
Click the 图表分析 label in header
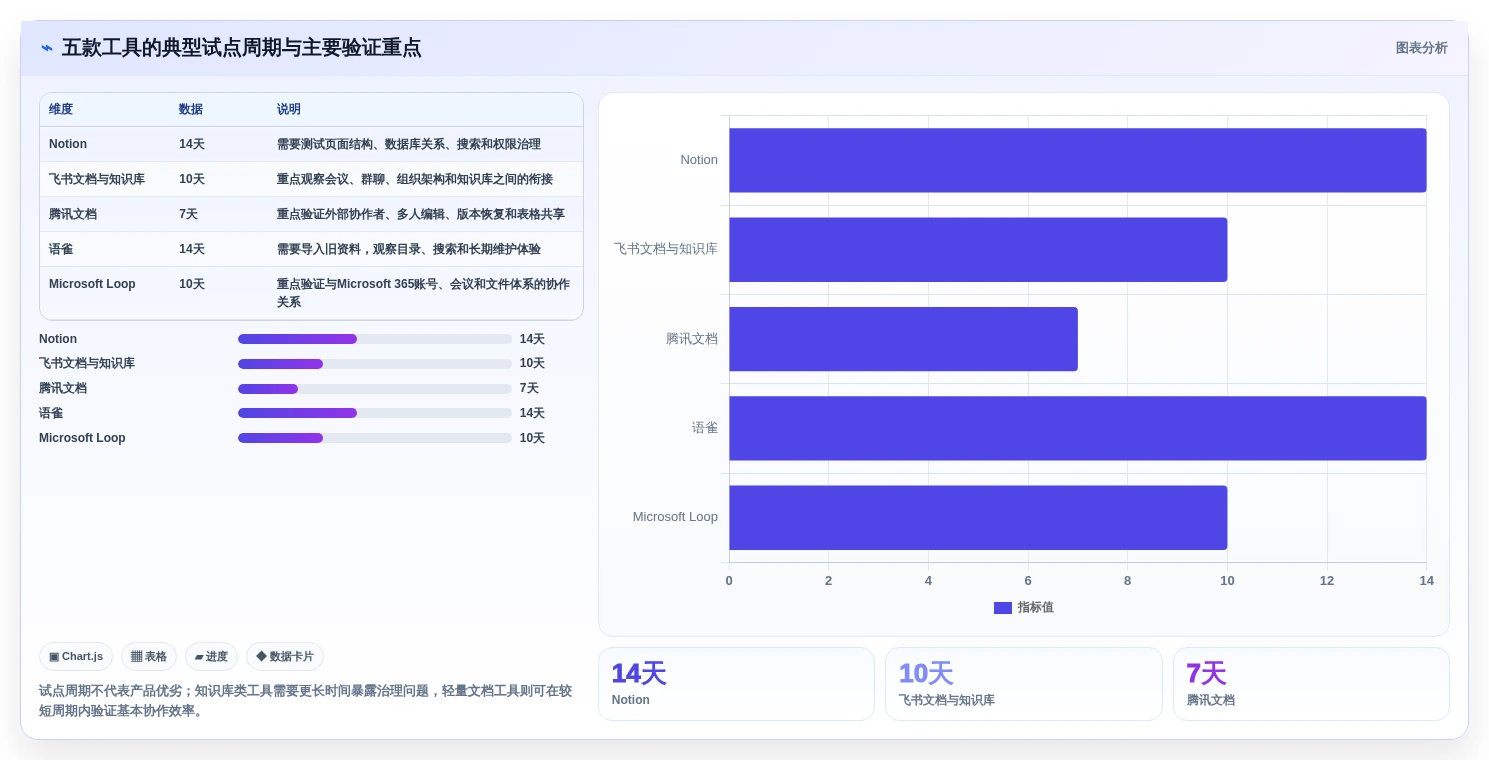pos(1421,48)
